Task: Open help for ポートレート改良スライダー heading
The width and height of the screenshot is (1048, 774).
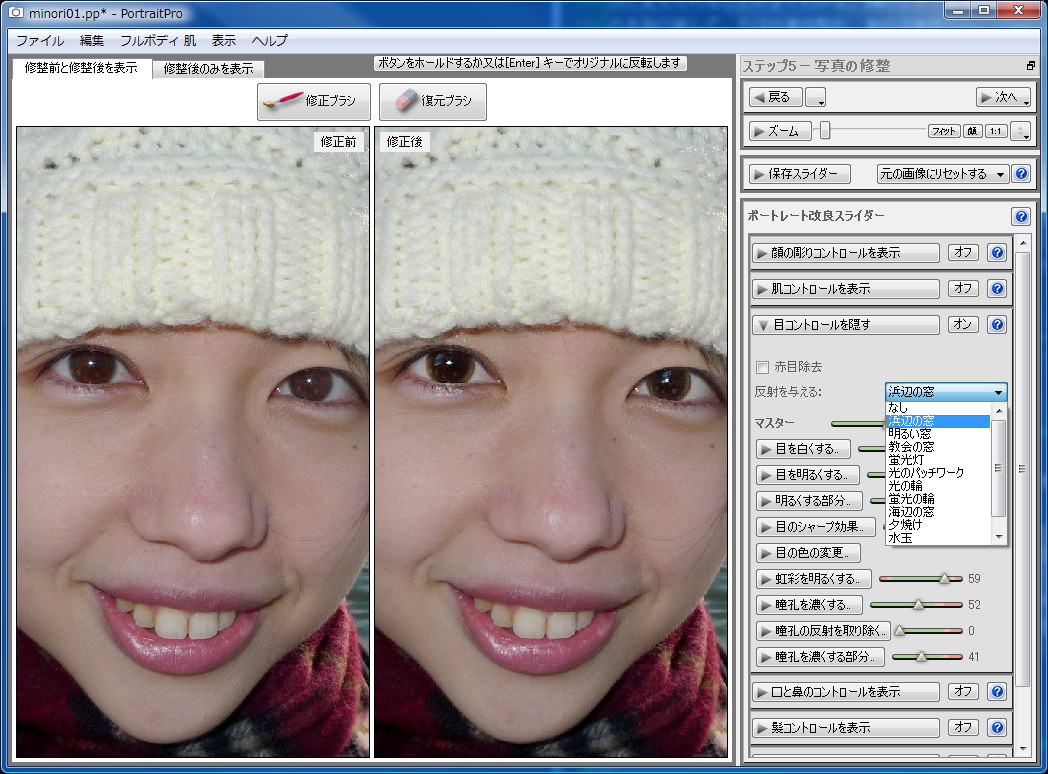Action: [1021, 216]
